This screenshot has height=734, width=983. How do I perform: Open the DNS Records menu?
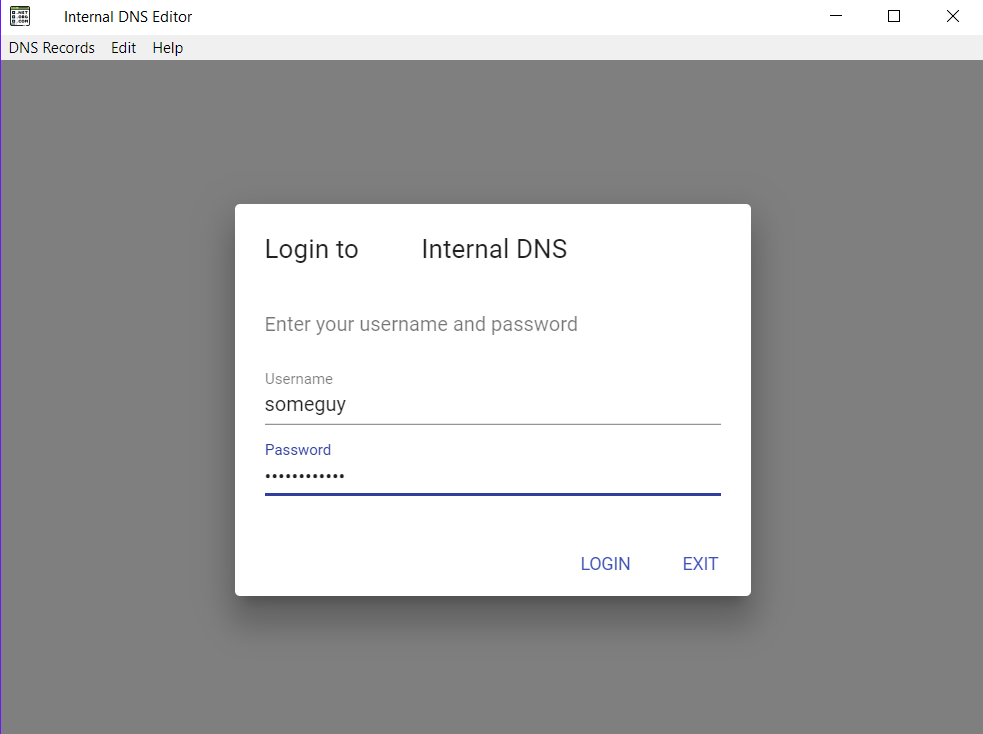click(51, 47)
